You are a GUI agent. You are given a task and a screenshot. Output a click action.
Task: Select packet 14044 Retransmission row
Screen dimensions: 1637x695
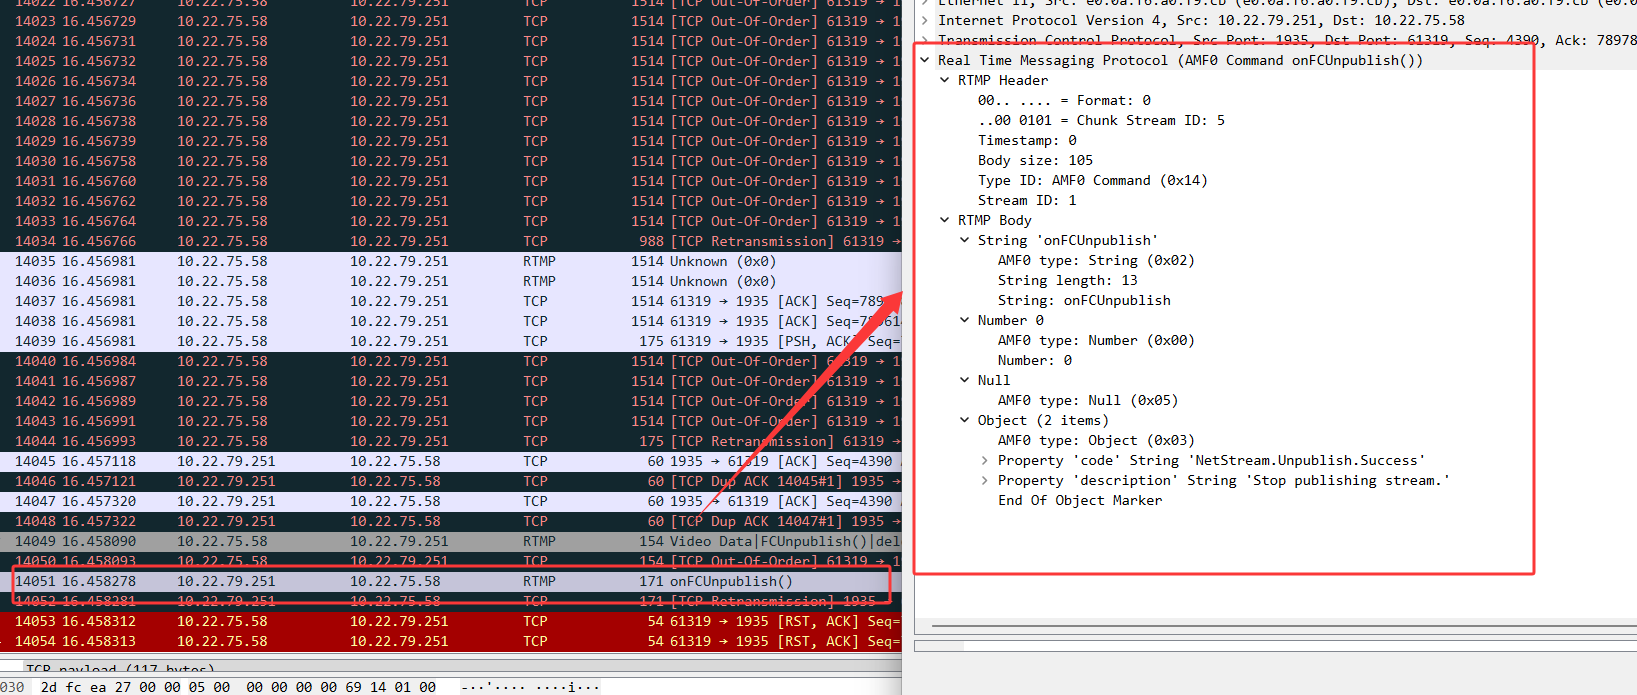tap(451, 441)
